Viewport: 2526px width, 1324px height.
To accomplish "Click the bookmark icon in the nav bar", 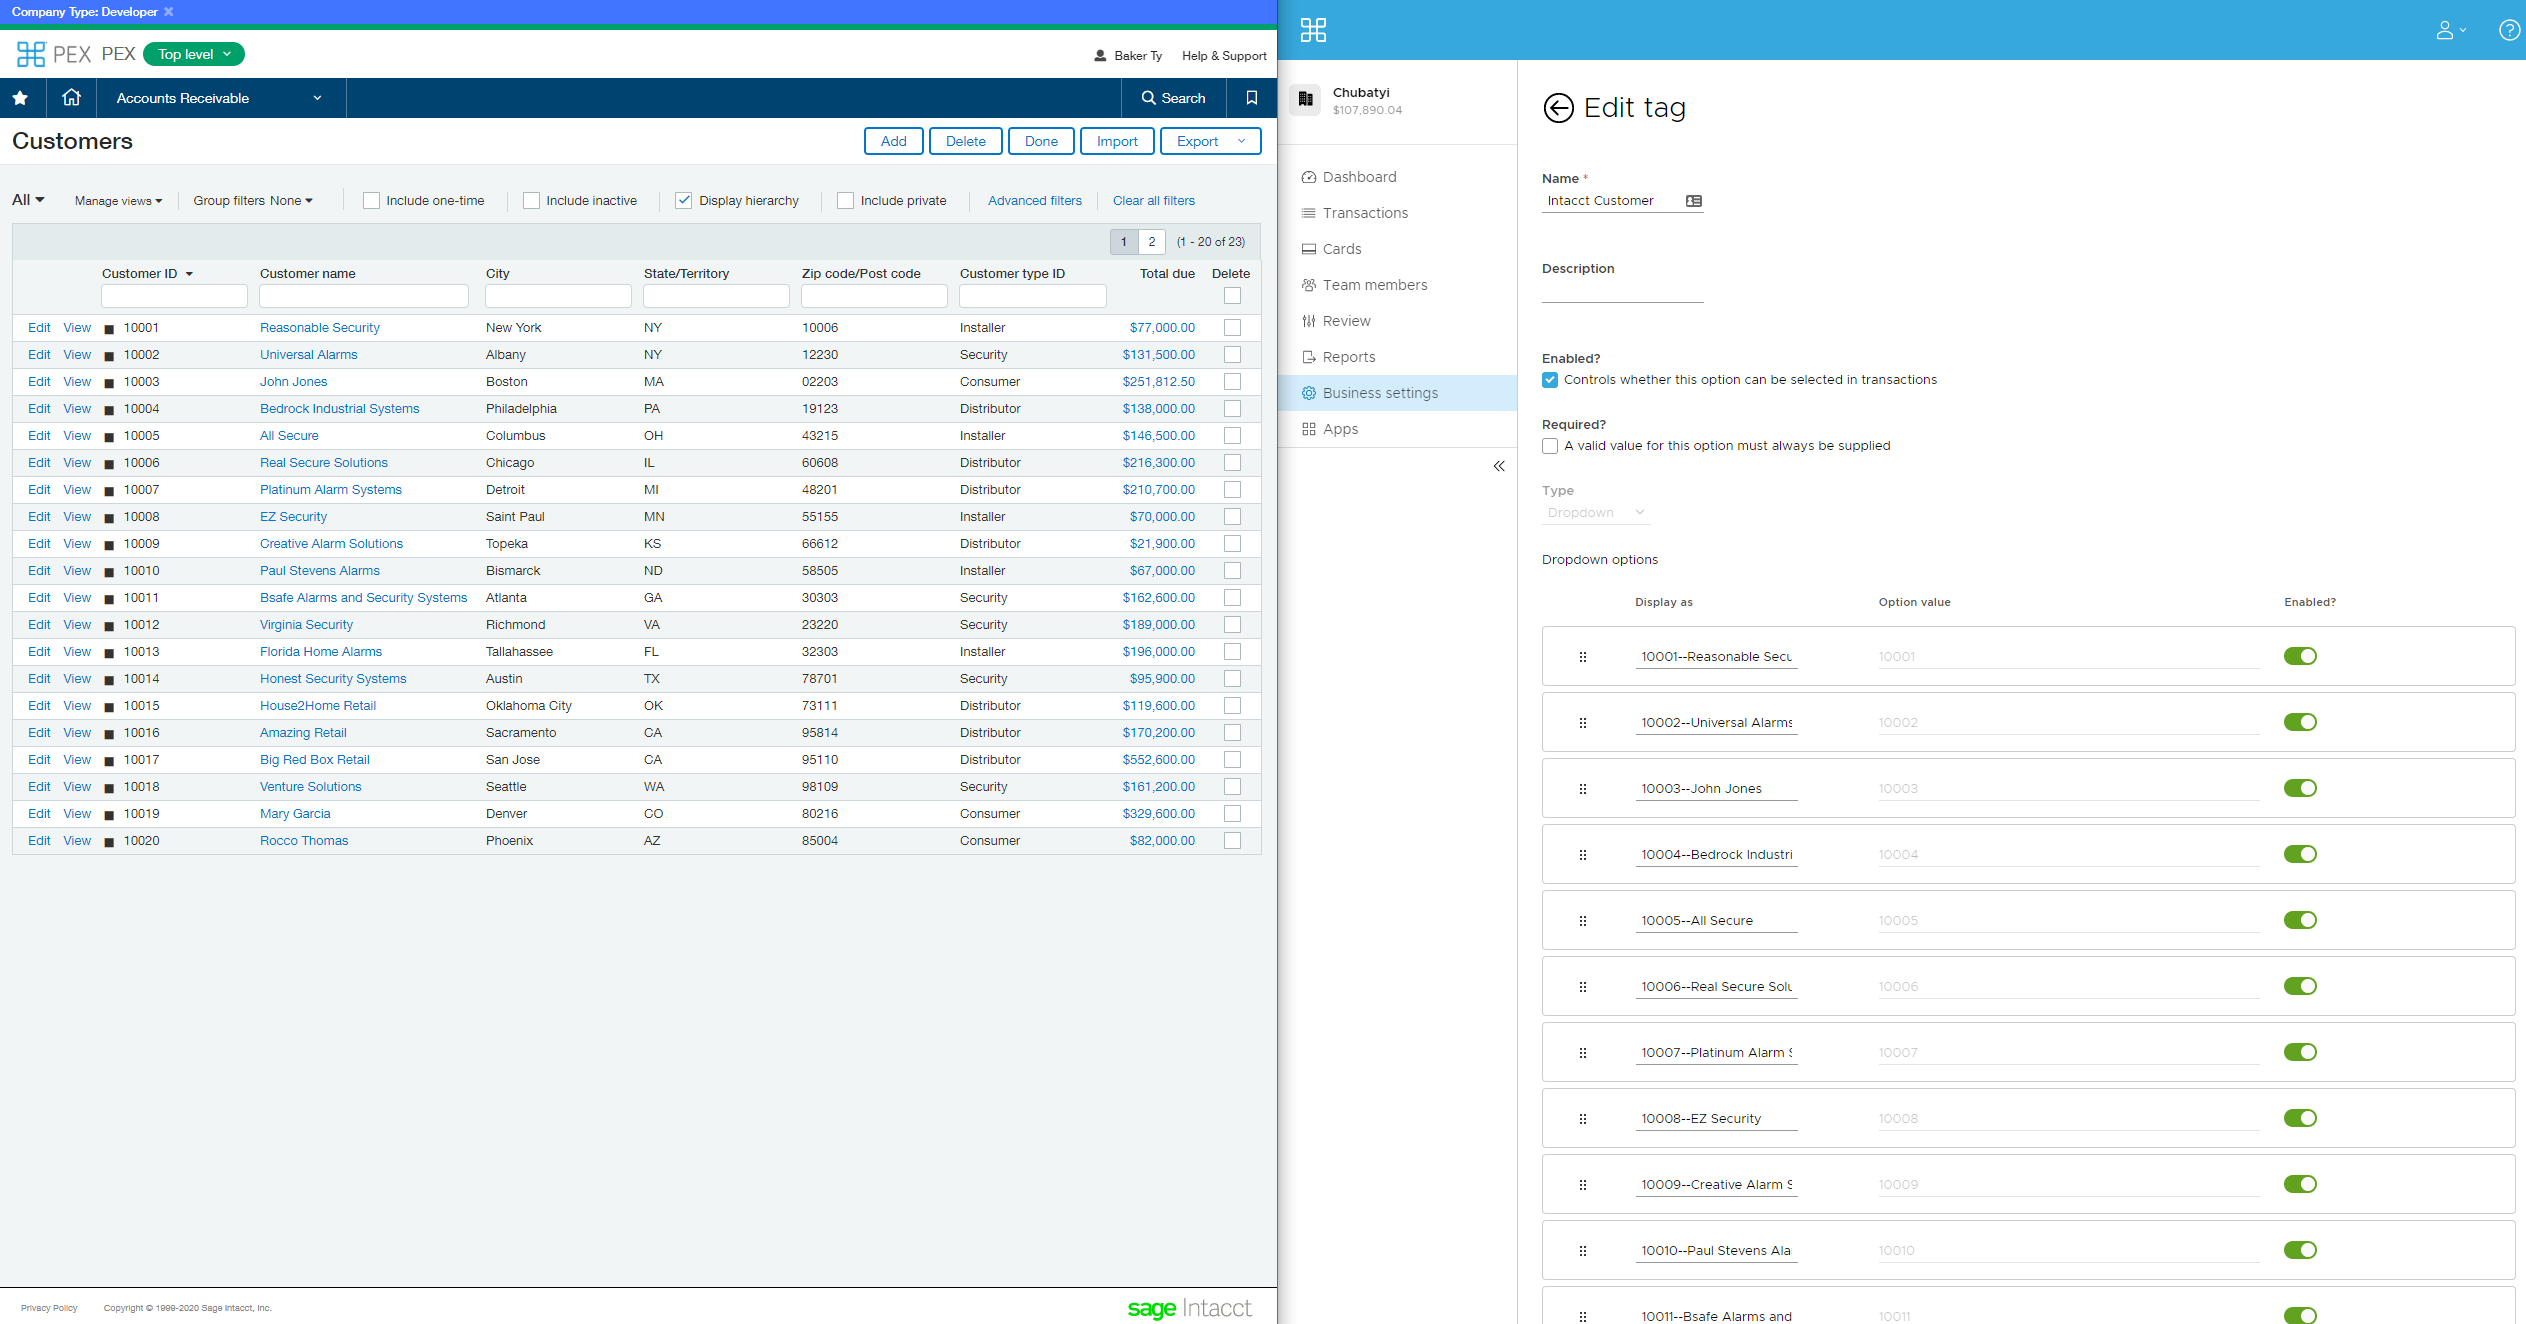I will (1251, 98).
